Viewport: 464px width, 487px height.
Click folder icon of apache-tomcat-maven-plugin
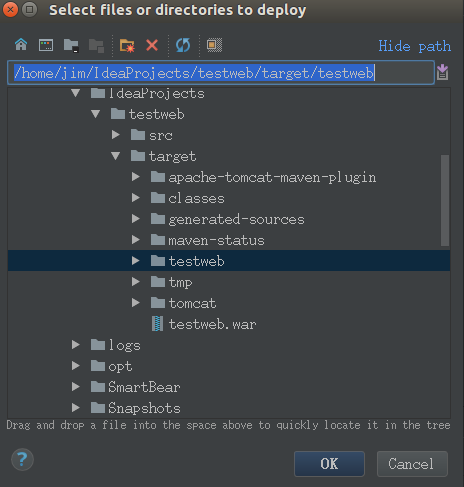tap(158, 177)
